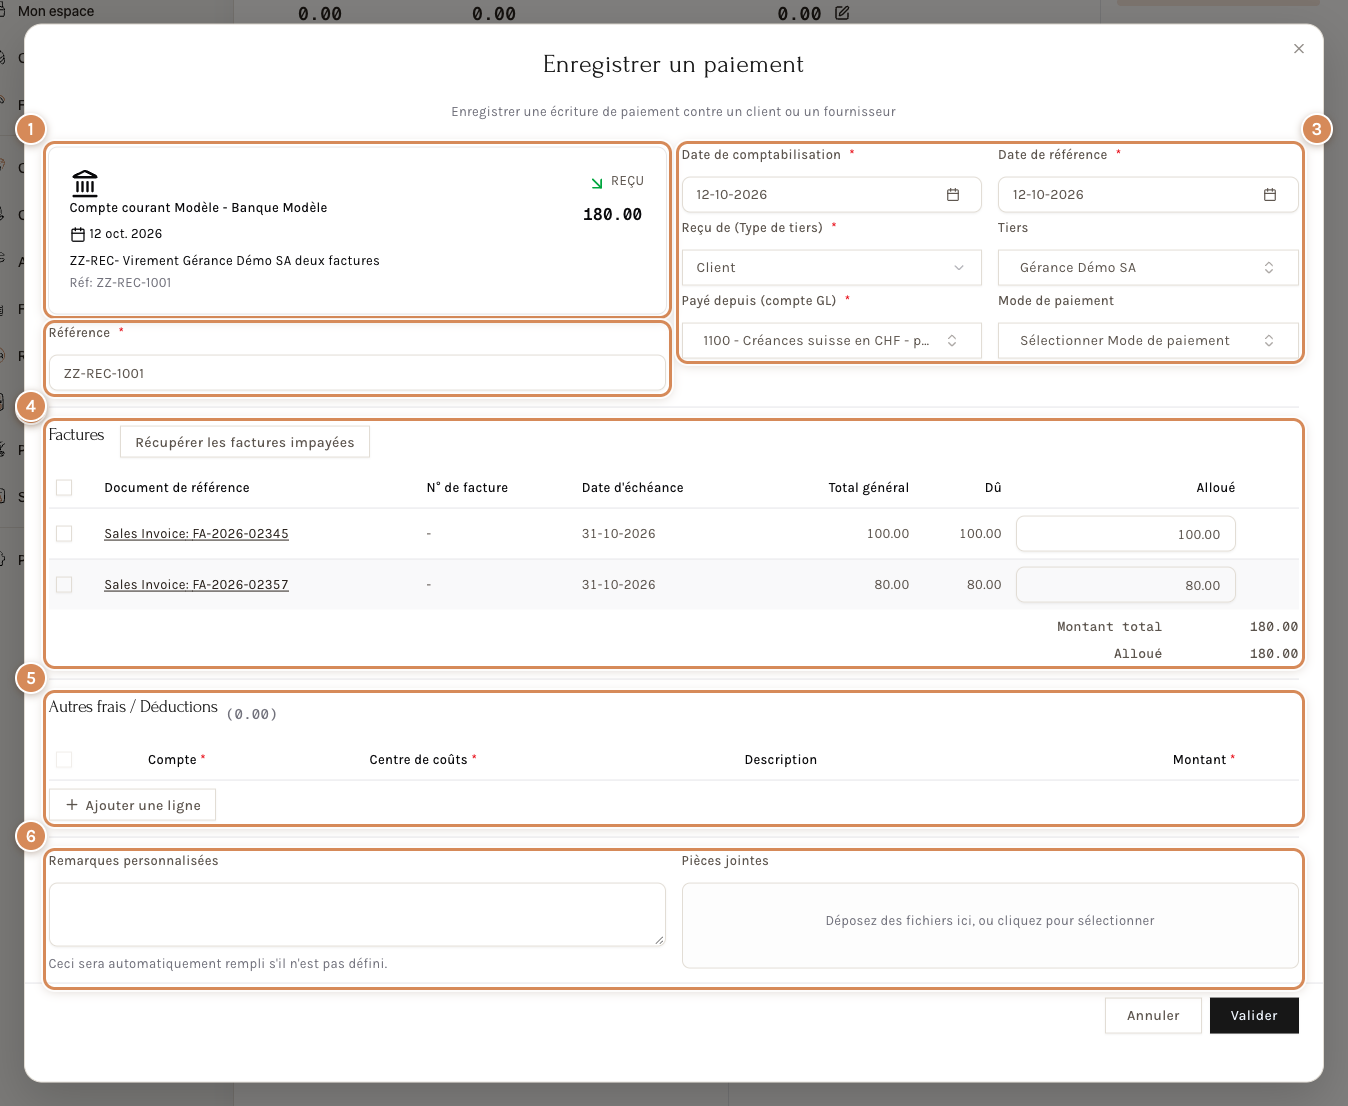Click Récupérer les factures impayées button
Viewport: 1348px width, 1106px height.
tap(245, 442)
